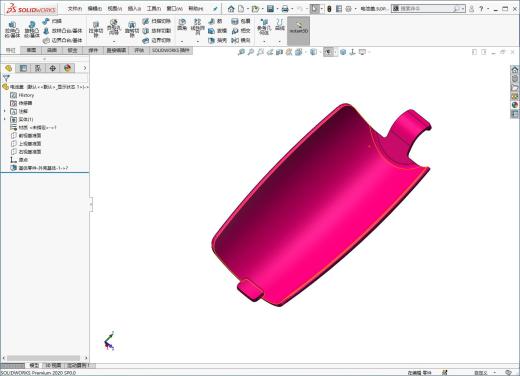Open the Reference Geometry (参考几何体) tool

(x=264, y=27)
